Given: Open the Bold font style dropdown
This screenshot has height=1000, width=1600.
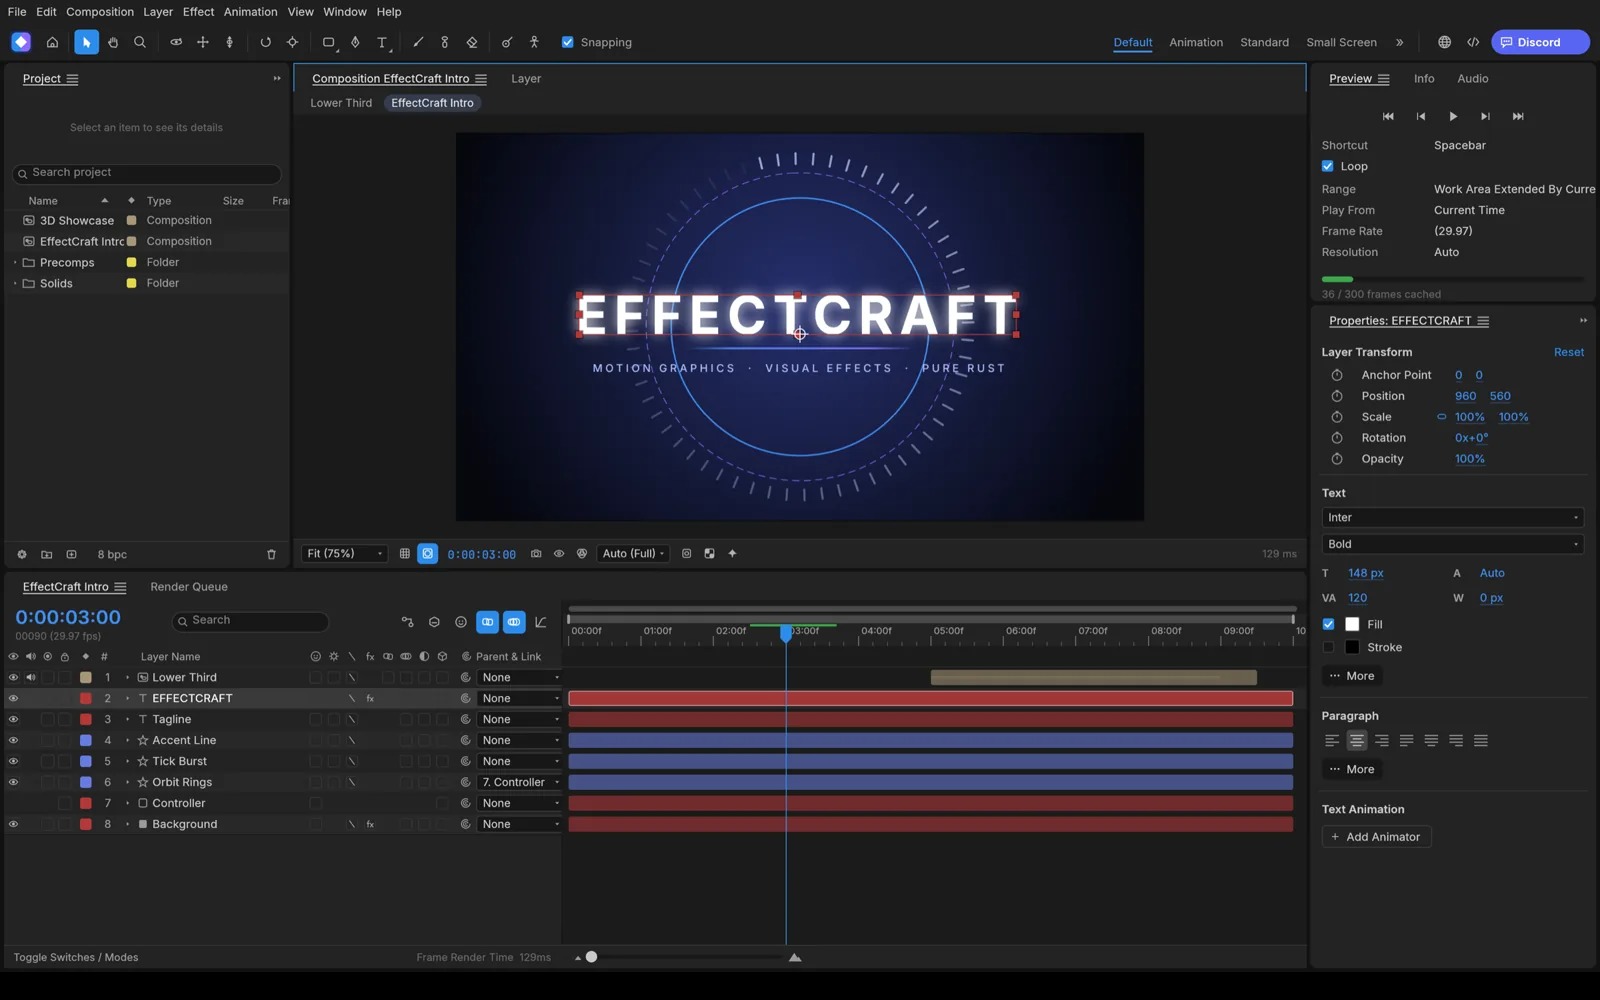Looking at the screenshot, I should [1452, 544].
